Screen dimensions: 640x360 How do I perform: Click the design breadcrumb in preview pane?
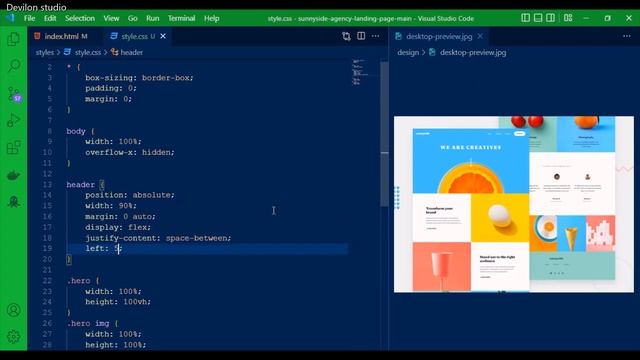pyautogui.click(x=408, y=52)
